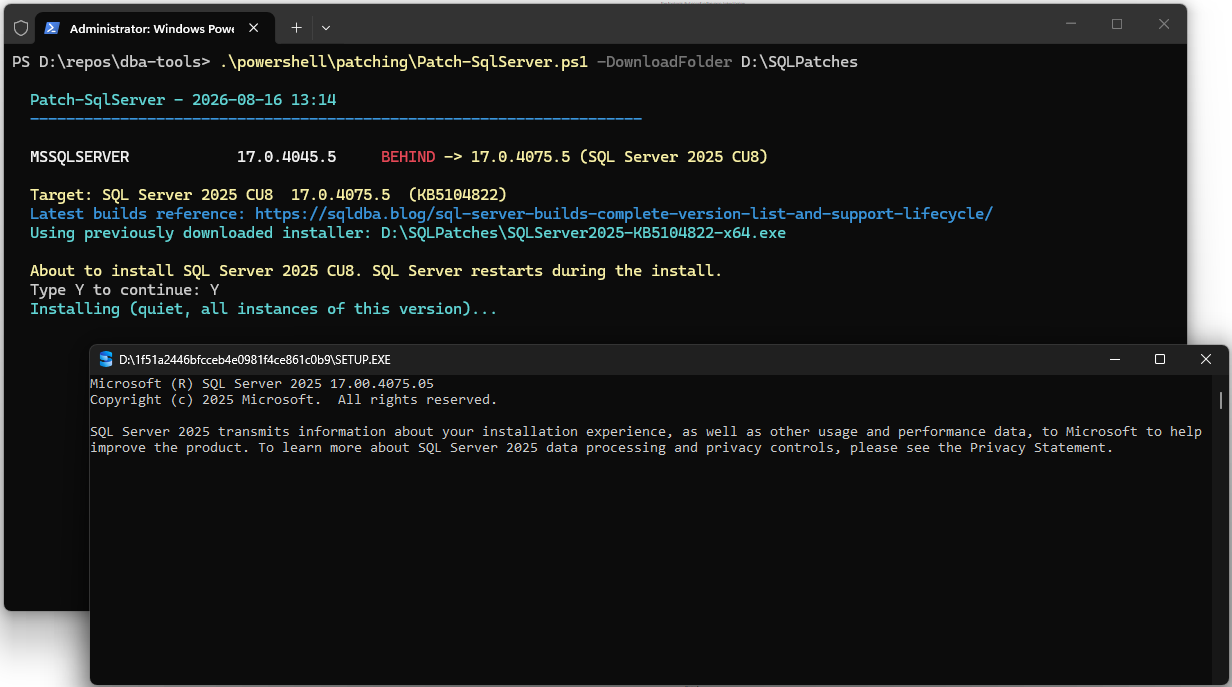This screenshot has height=687, width=1232.
Task: Click the About to install warning line
Action: (x=376, y=271)
